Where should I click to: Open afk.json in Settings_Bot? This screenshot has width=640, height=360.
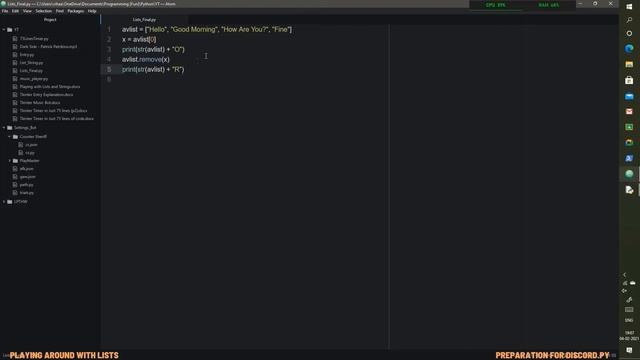click(27, 169)
